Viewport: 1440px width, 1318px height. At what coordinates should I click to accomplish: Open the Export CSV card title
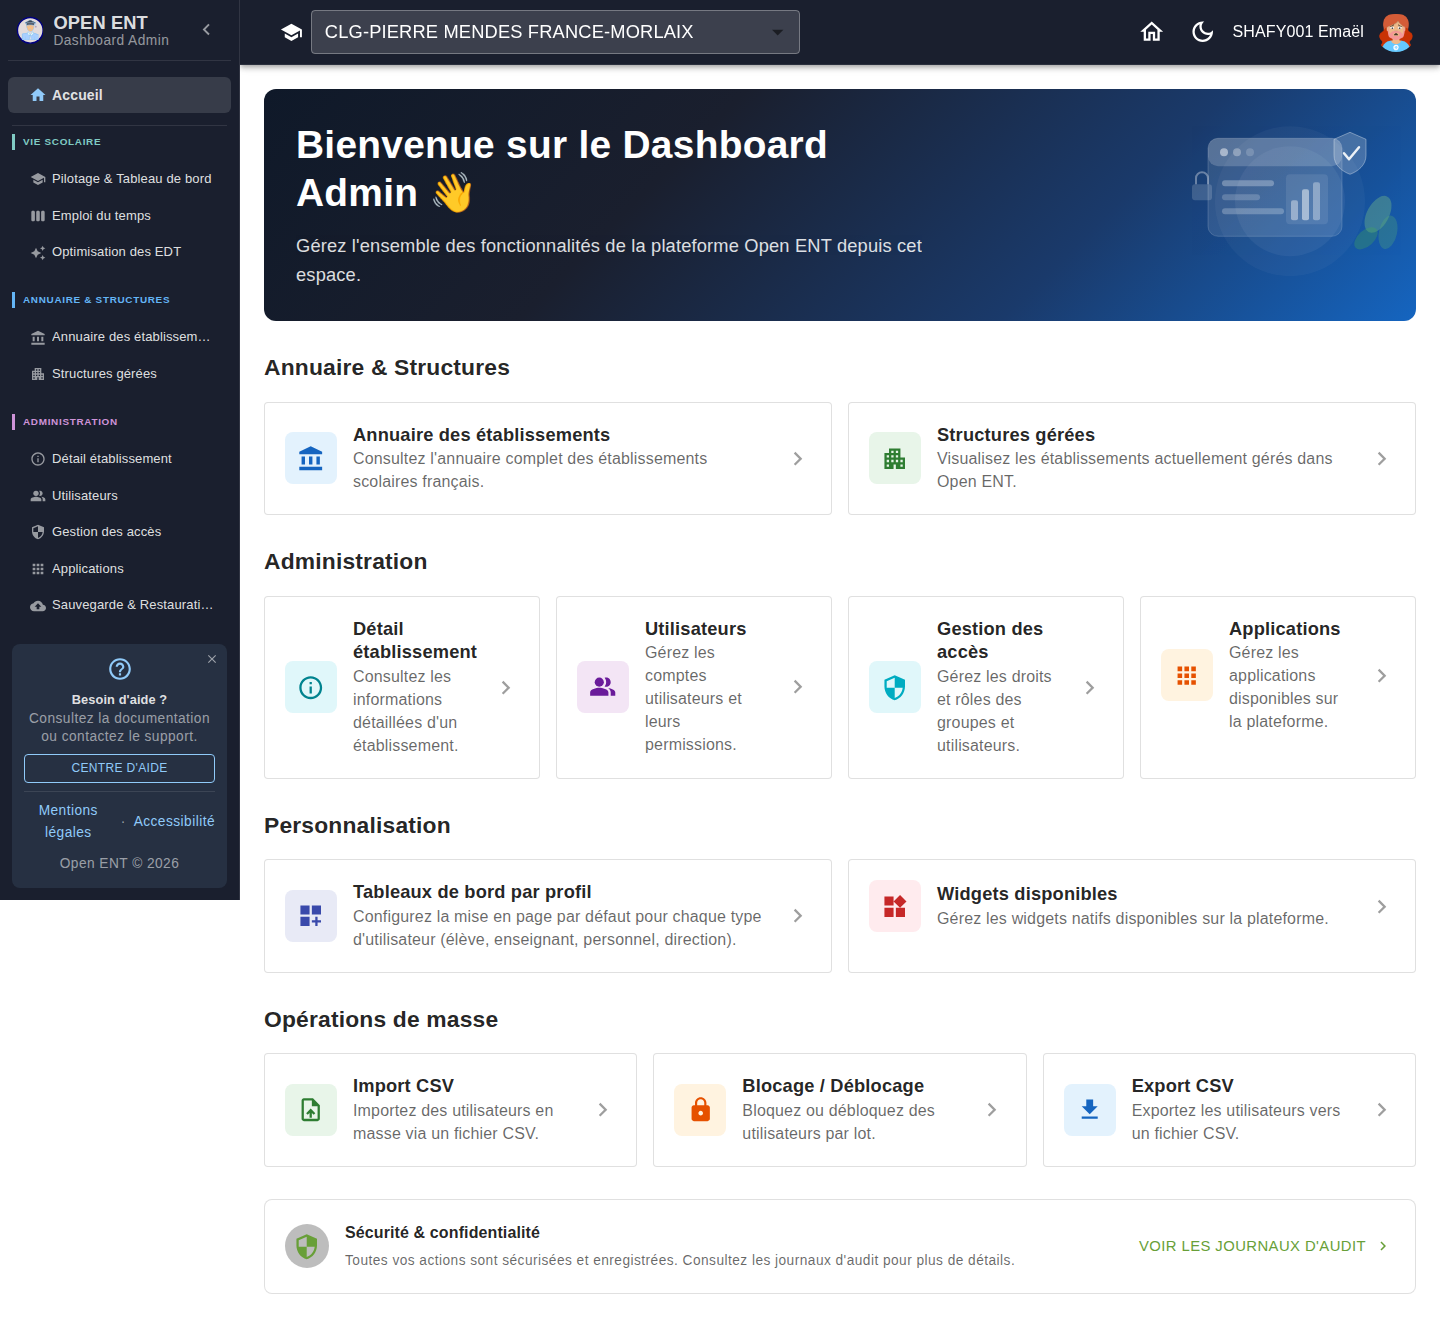[1183, 1086]
